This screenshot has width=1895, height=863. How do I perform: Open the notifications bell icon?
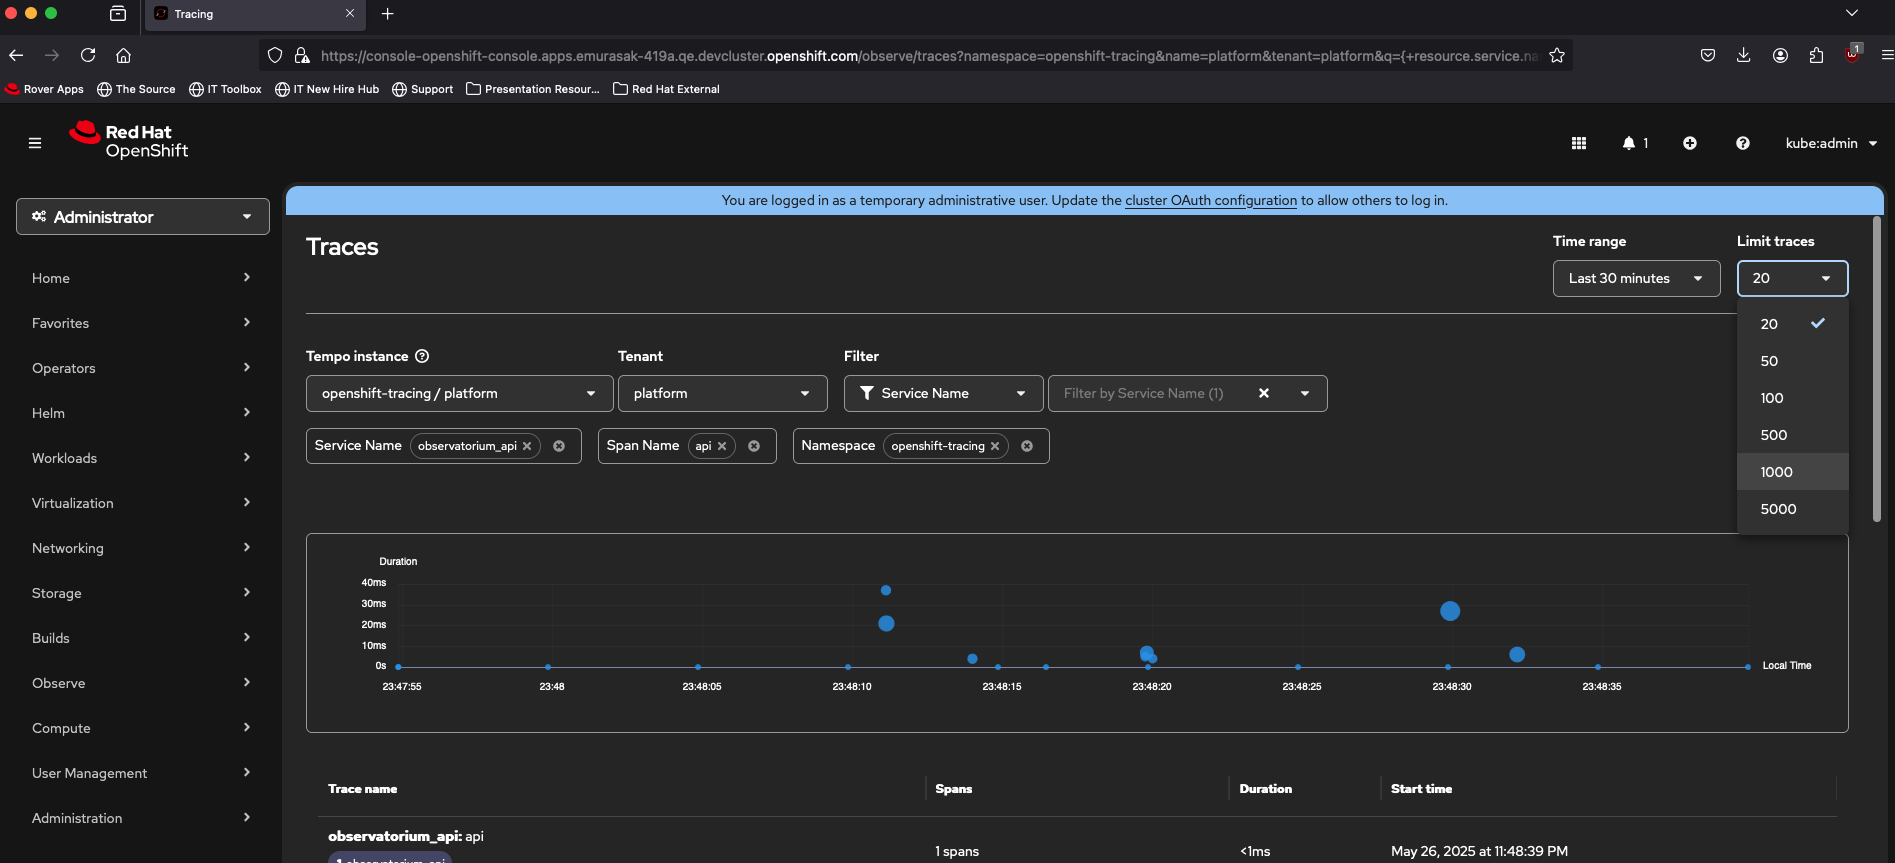(1629, 143)
